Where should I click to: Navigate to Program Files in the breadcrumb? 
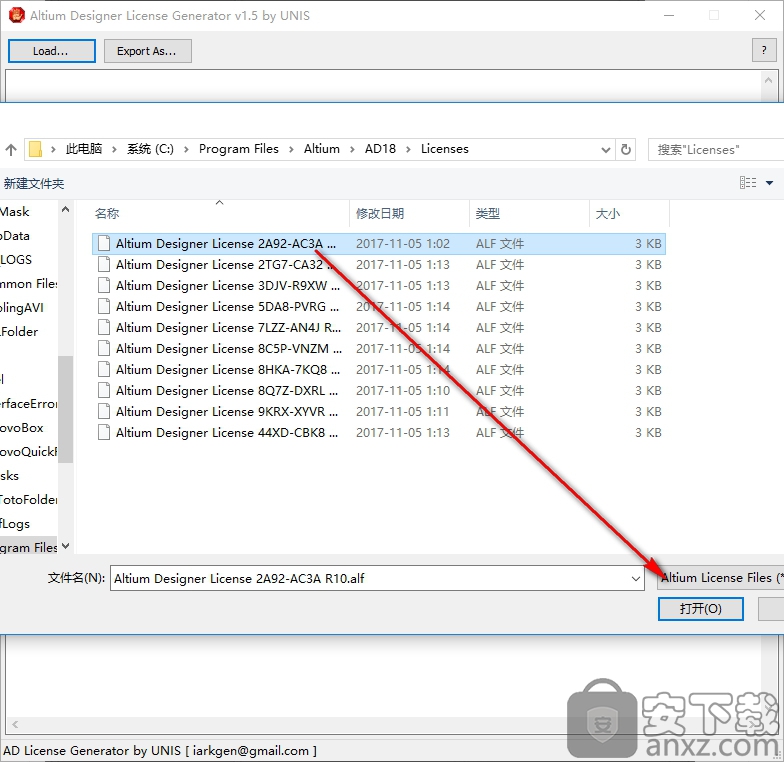click(238, 149)
